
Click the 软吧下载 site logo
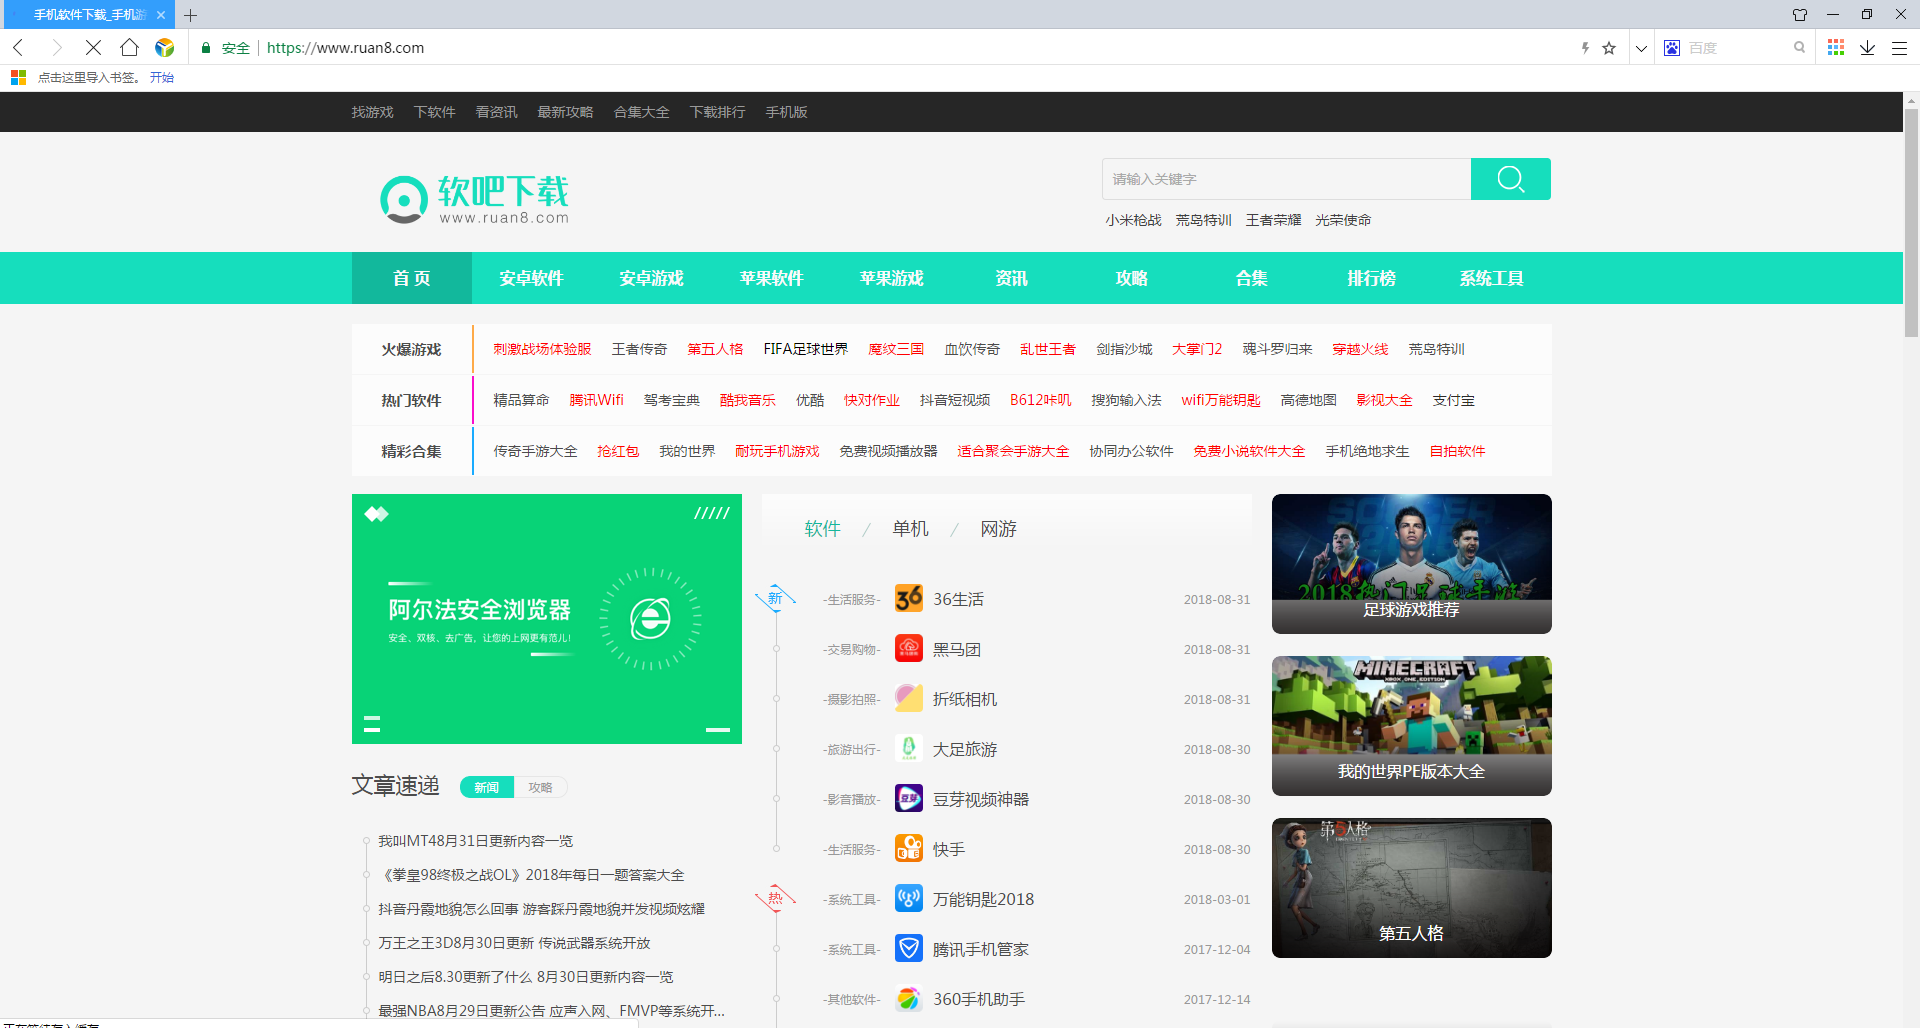click(474, 199)
